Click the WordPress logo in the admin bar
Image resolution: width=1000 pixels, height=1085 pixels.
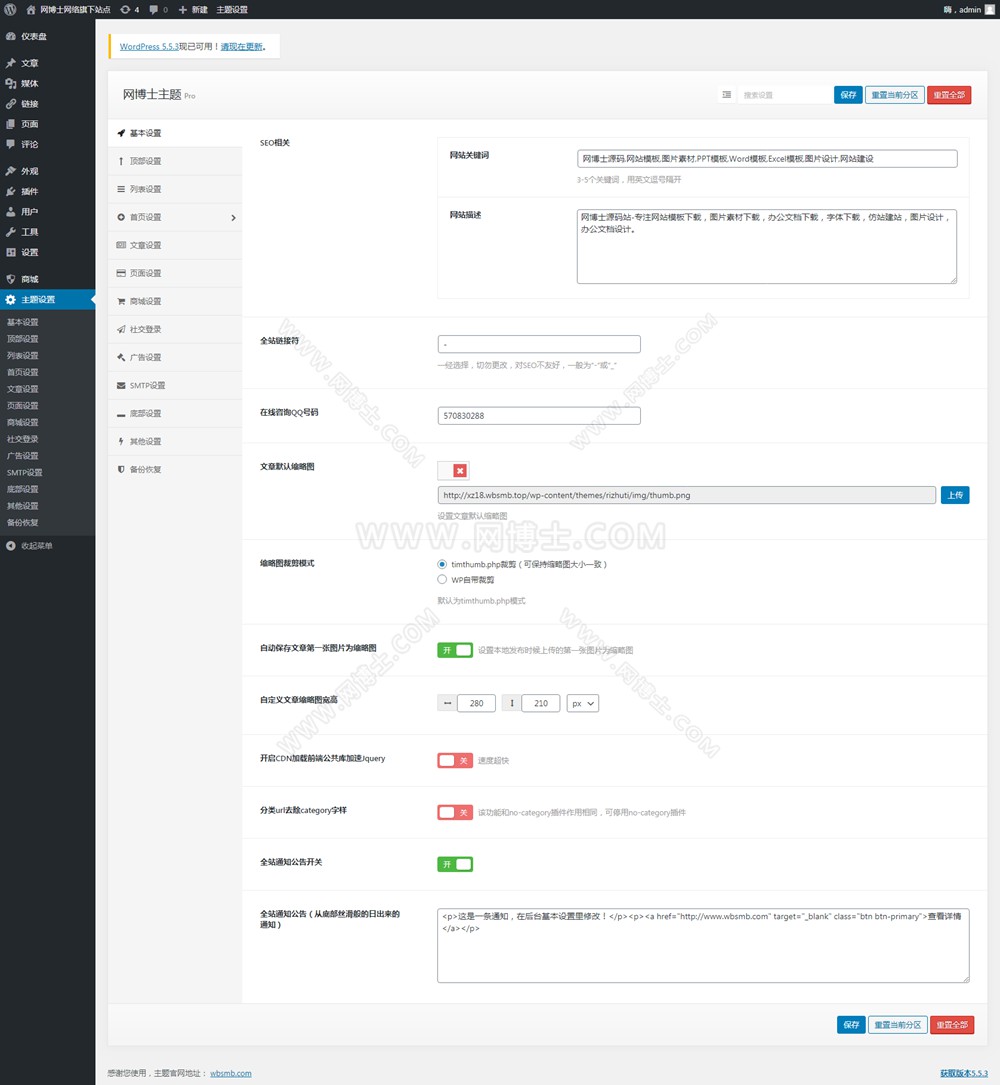click(x=10, y=10)
